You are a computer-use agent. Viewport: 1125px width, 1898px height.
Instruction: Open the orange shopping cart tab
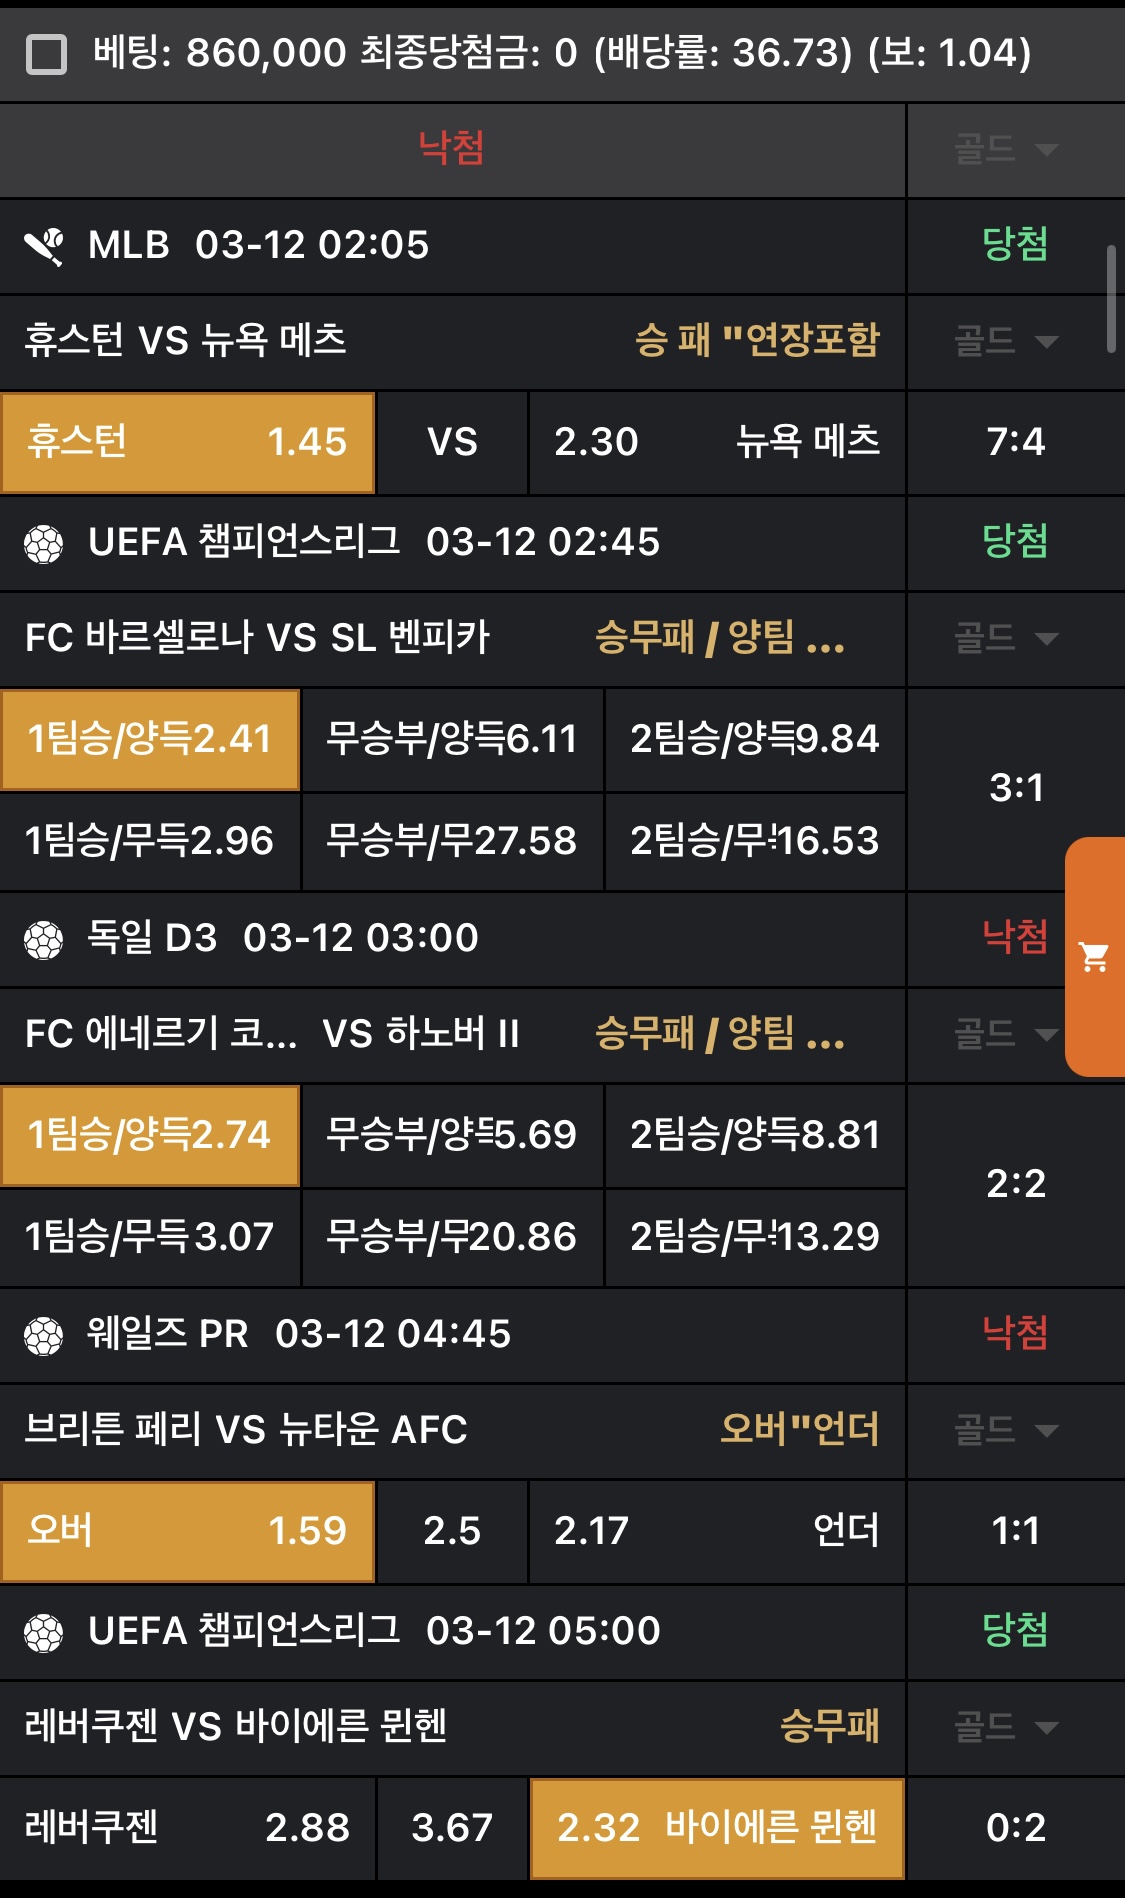[x=1095, y=957]
